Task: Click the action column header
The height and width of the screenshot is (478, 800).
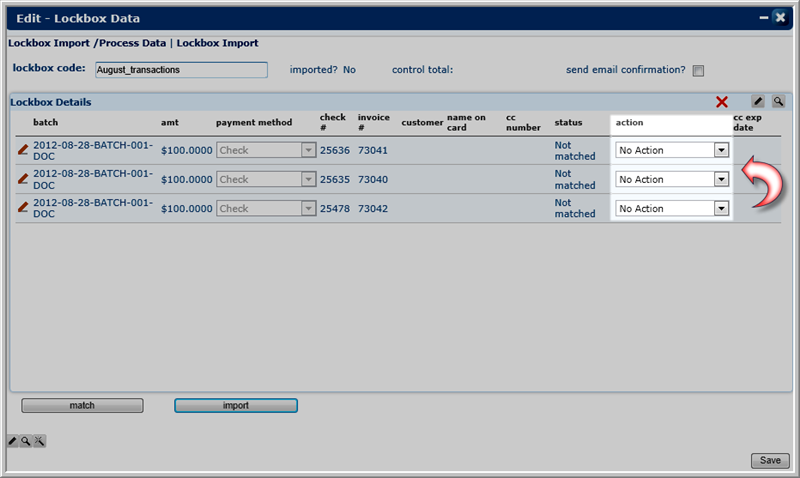Action: click(x=629, y=122)
